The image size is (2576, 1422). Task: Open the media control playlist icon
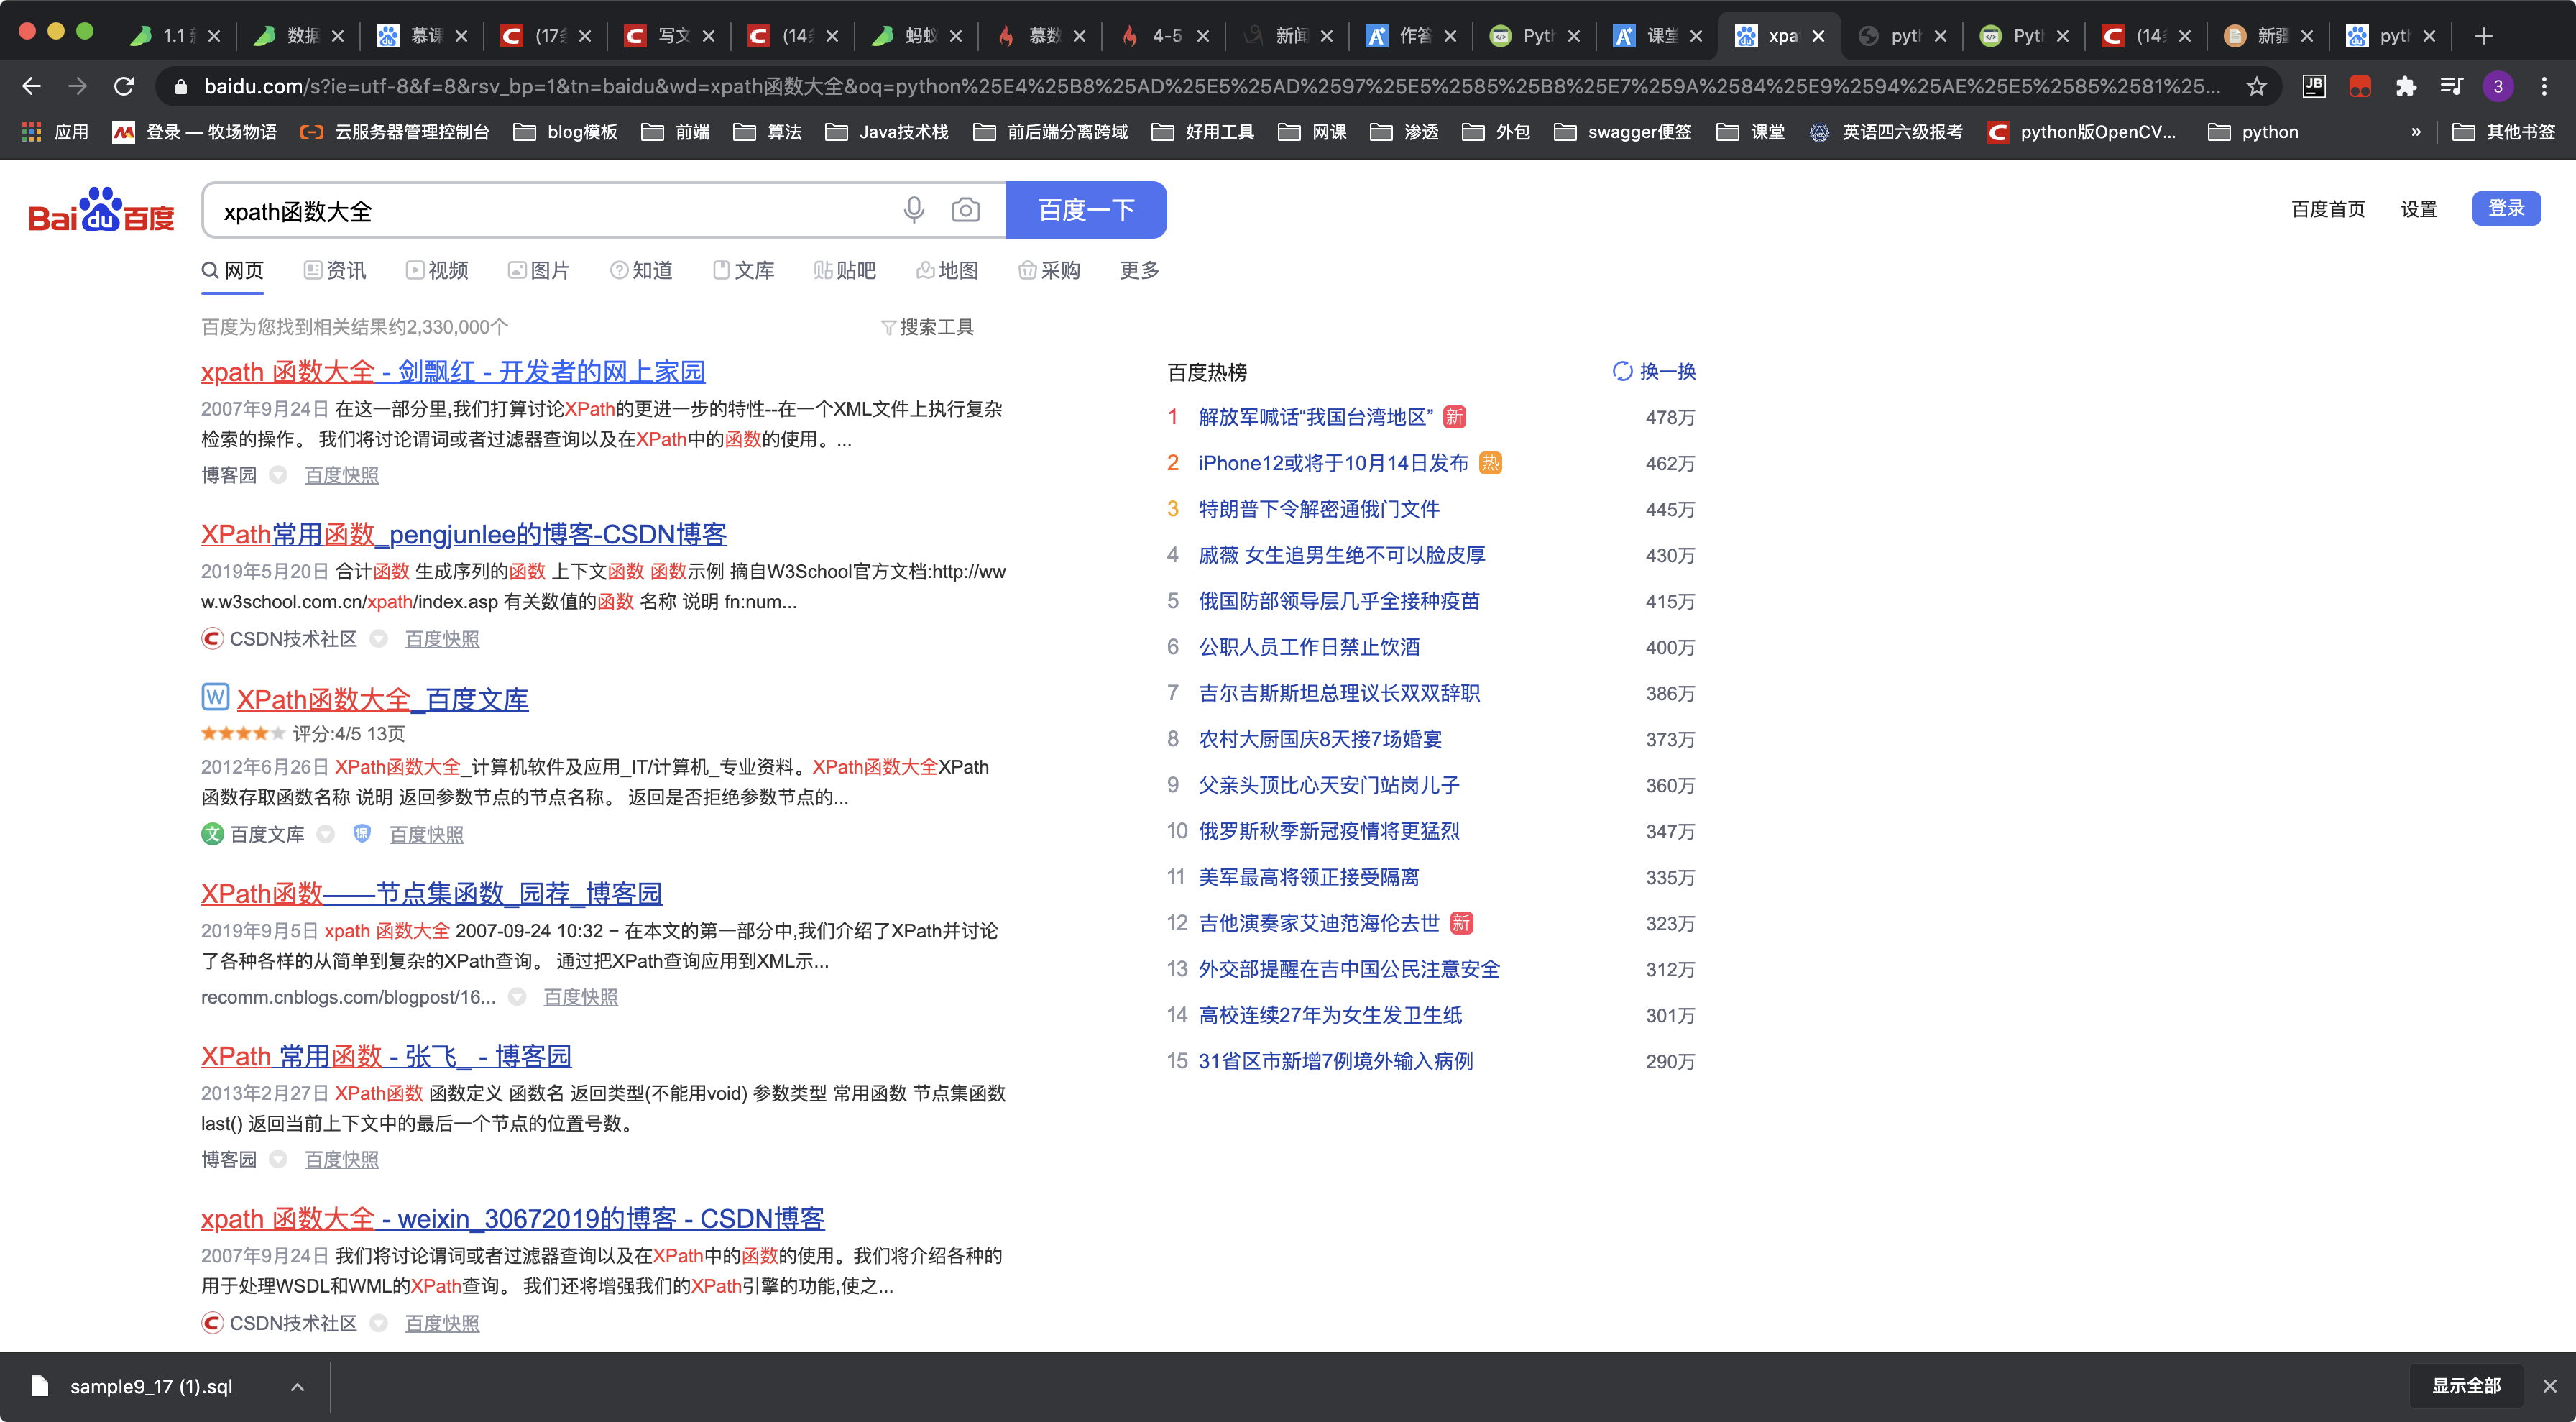(x=2451, y=87)
